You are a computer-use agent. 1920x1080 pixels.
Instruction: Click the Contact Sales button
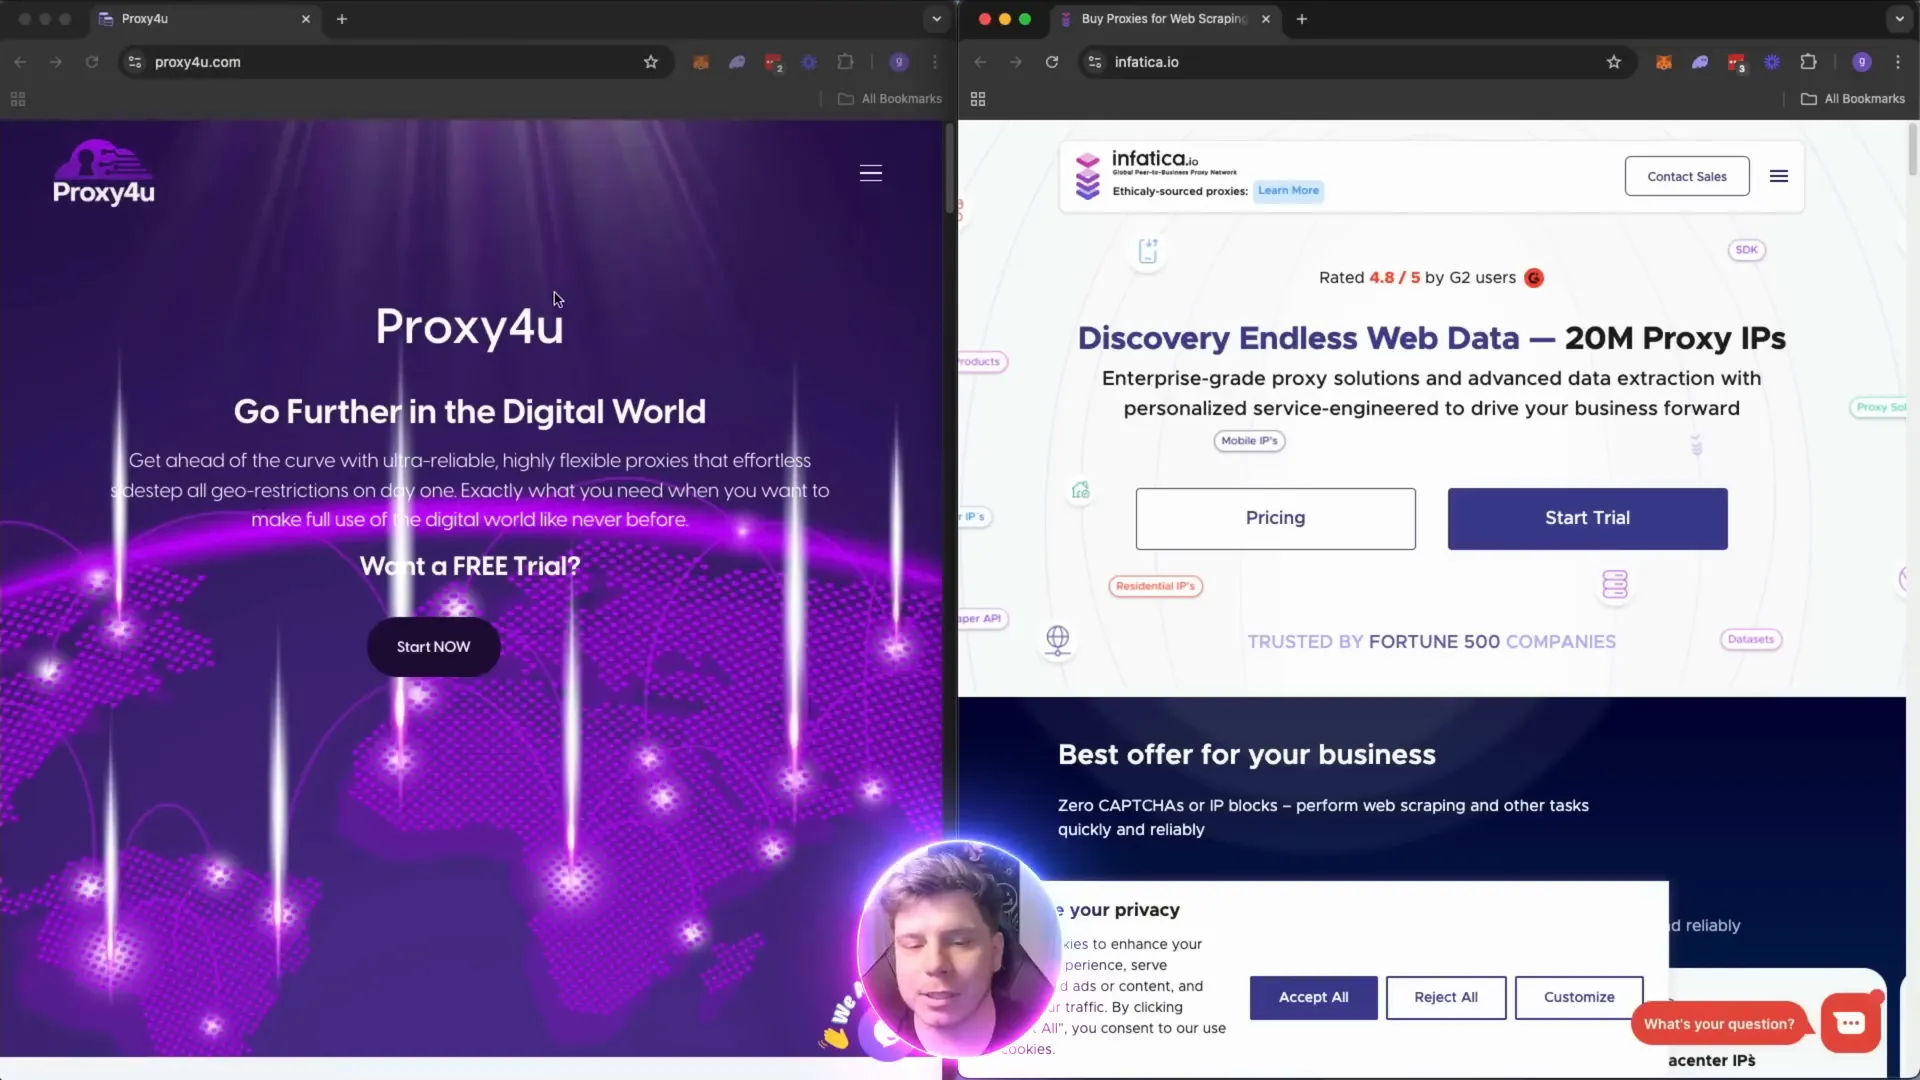[x=1687, y=176]
